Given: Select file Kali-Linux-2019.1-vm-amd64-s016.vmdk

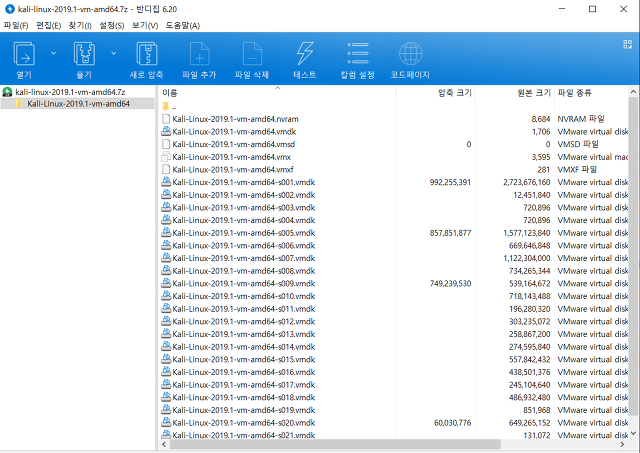Looking at the screenshot, I should [244, 372].
